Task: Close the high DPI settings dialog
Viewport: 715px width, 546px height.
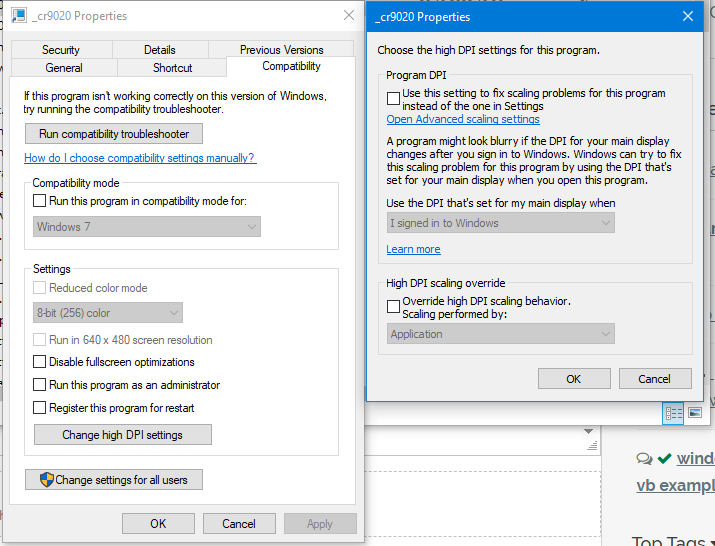Action: pyautogui.click(x=688, y=16)
